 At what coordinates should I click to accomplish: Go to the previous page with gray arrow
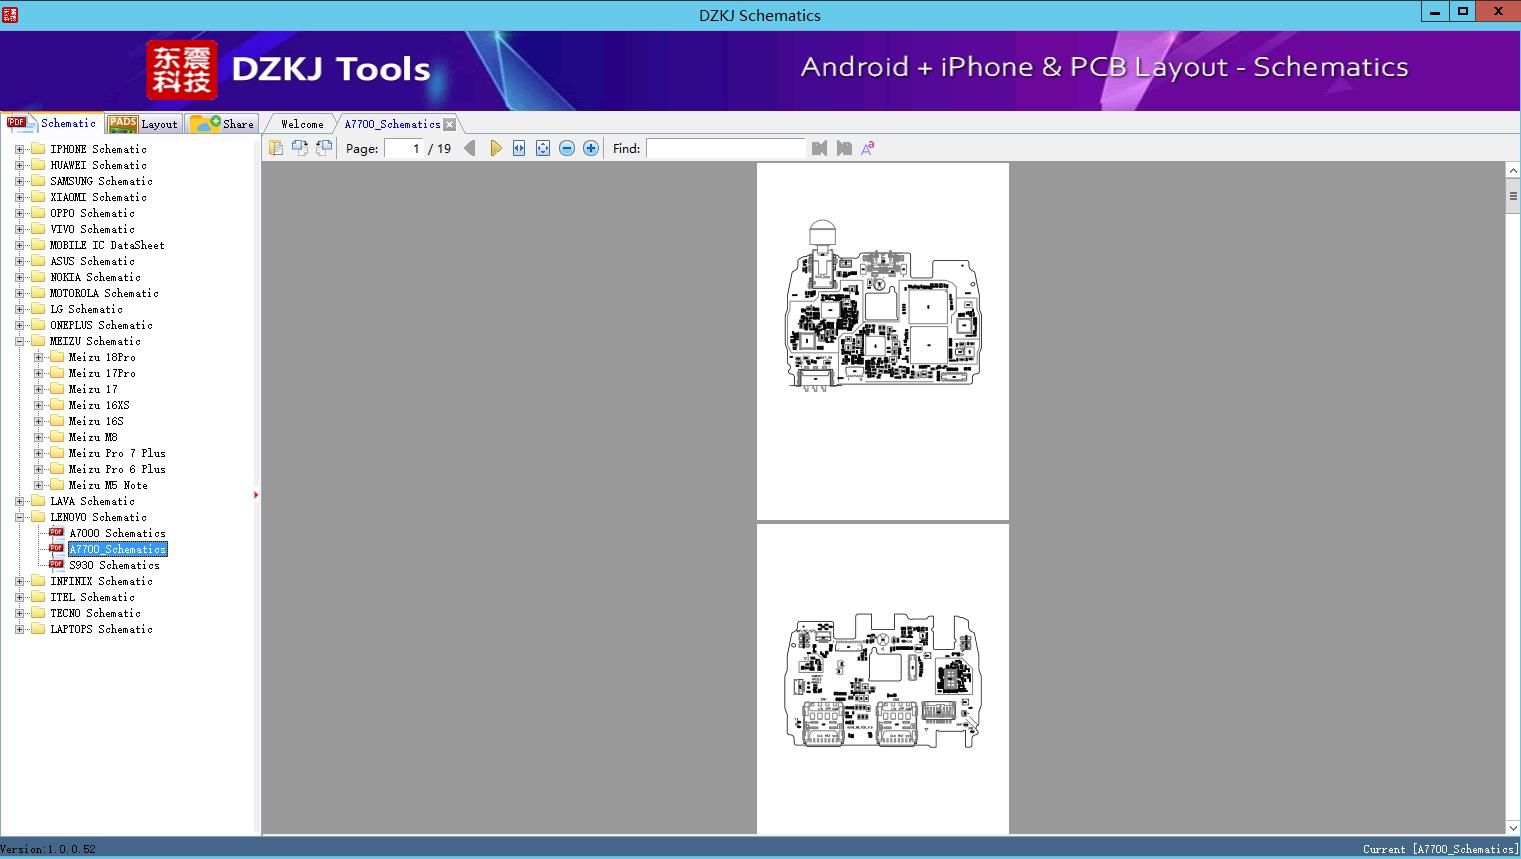point(470,148)
